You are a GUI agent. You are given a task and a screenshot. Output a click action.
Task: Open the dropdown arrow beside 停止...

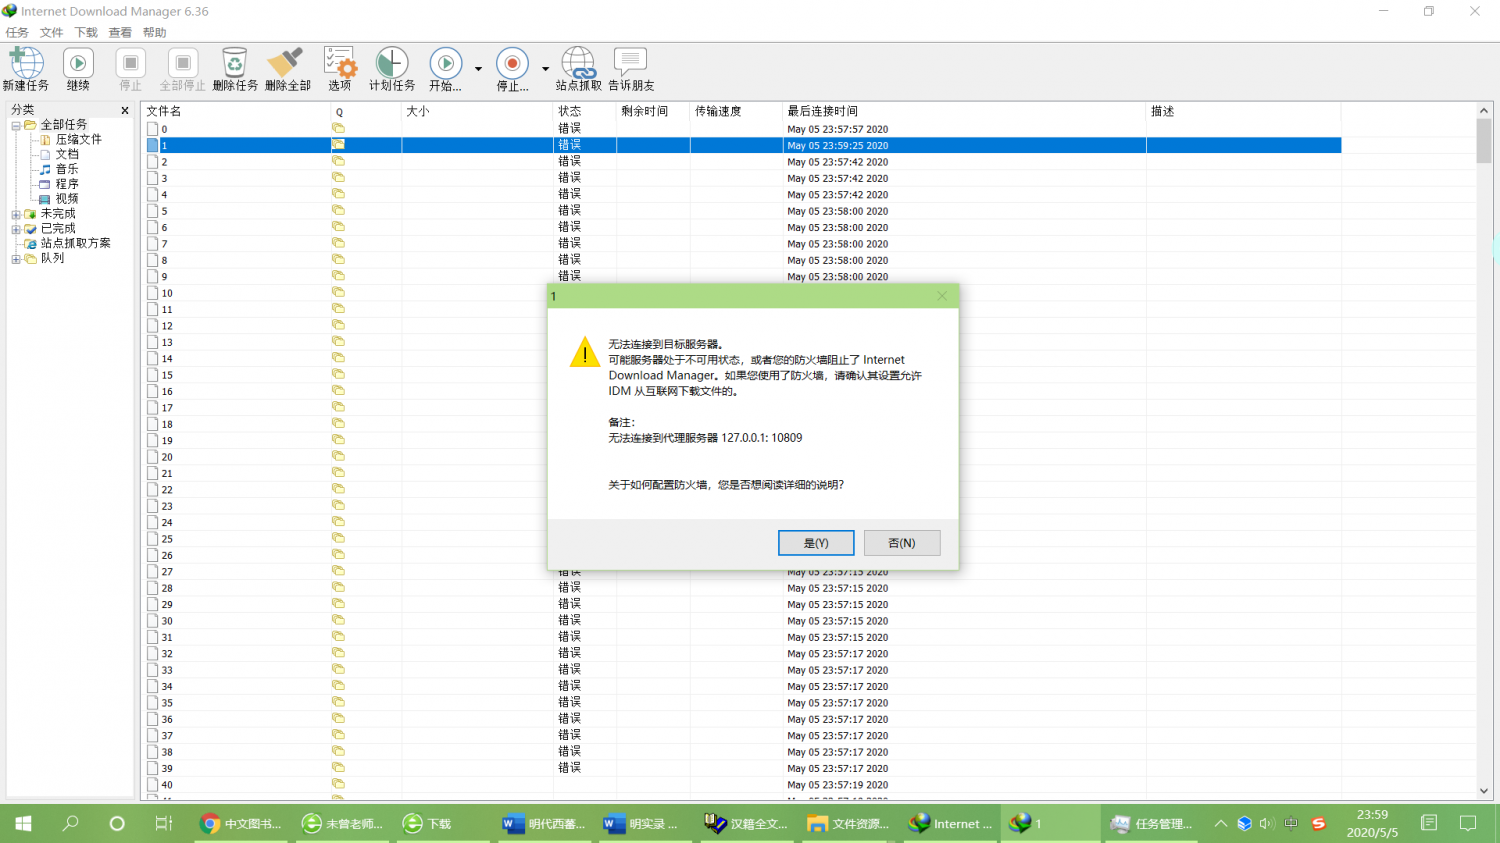545,69
